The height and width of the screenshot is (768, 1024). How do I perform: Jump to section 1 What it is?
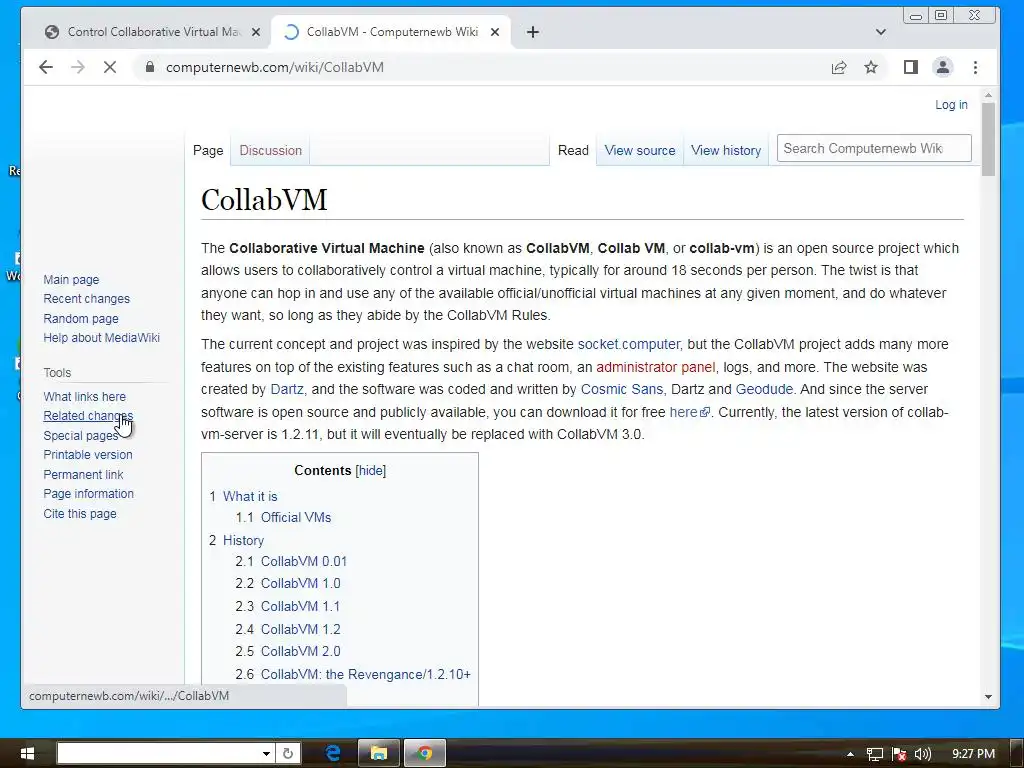pyautogui.click(x=243, y=496)
